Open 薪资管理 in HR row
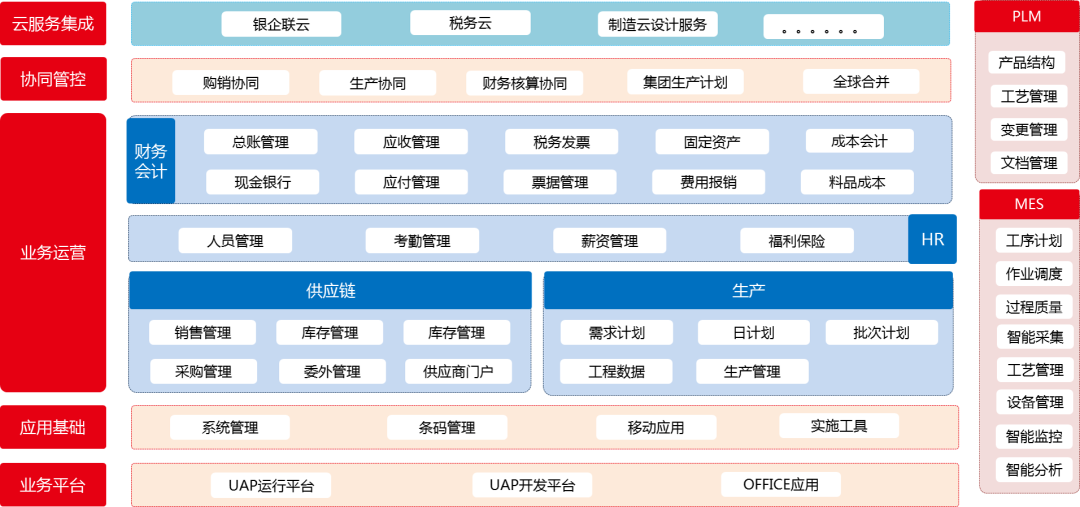This screenshot has width=1080, height=507. [610, 240]
